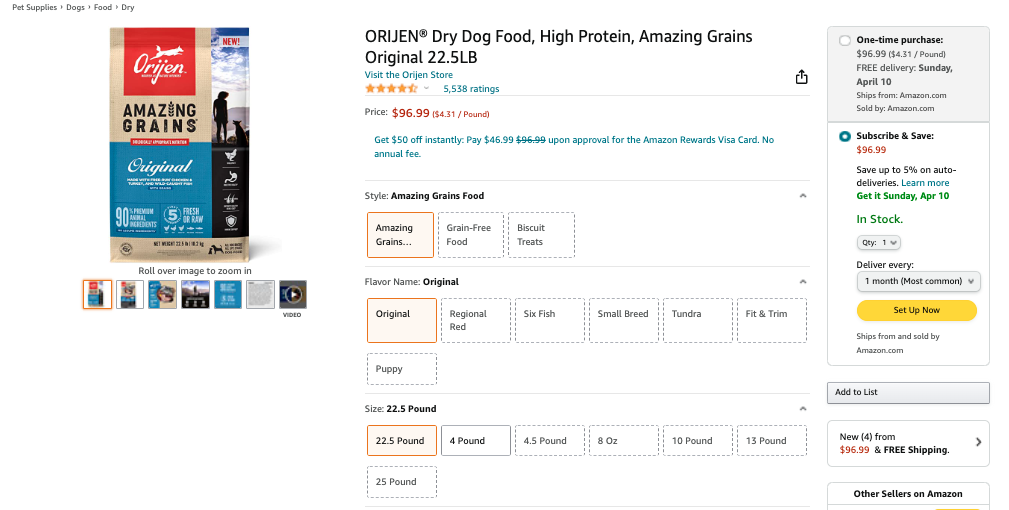Select the Subscribe & Save radio button
The width and height of the screenshot is (1009, 510).
[845, 136]
